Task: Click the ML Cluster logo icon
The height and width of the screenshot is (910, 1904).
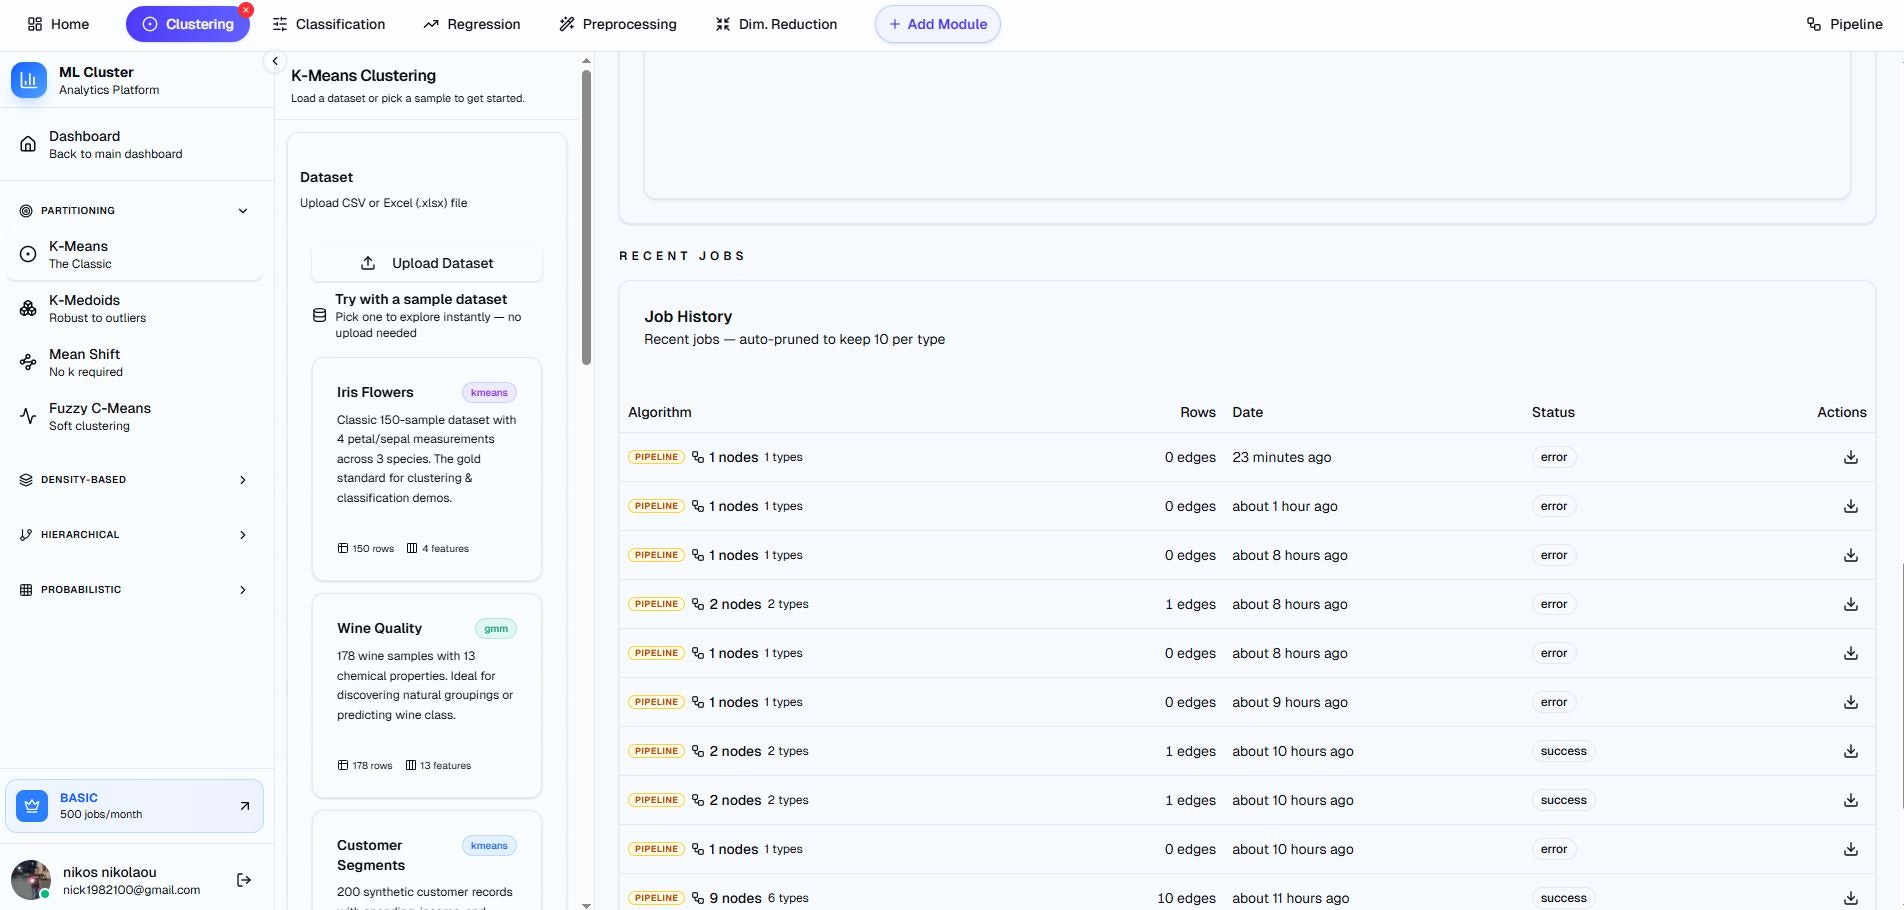Action: click(28, 80)
